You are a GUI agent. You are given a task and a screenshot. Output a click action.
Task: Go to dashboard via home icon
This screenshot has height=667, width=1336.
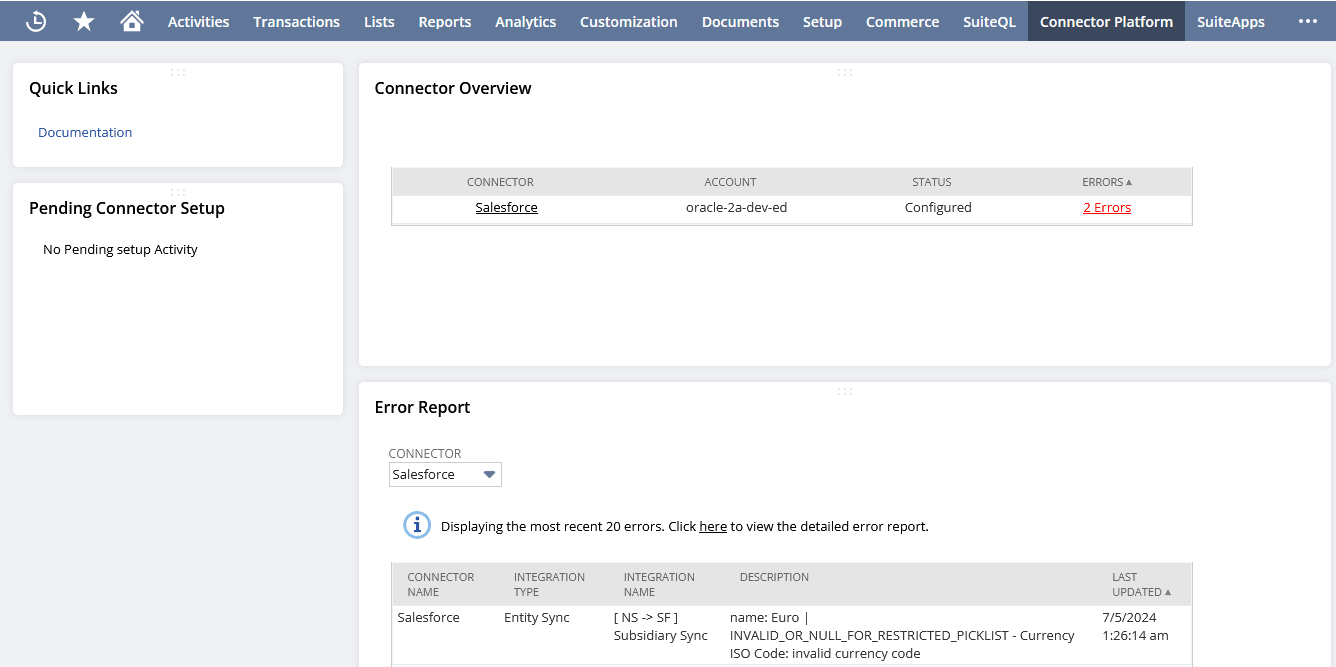pos(132,20)
